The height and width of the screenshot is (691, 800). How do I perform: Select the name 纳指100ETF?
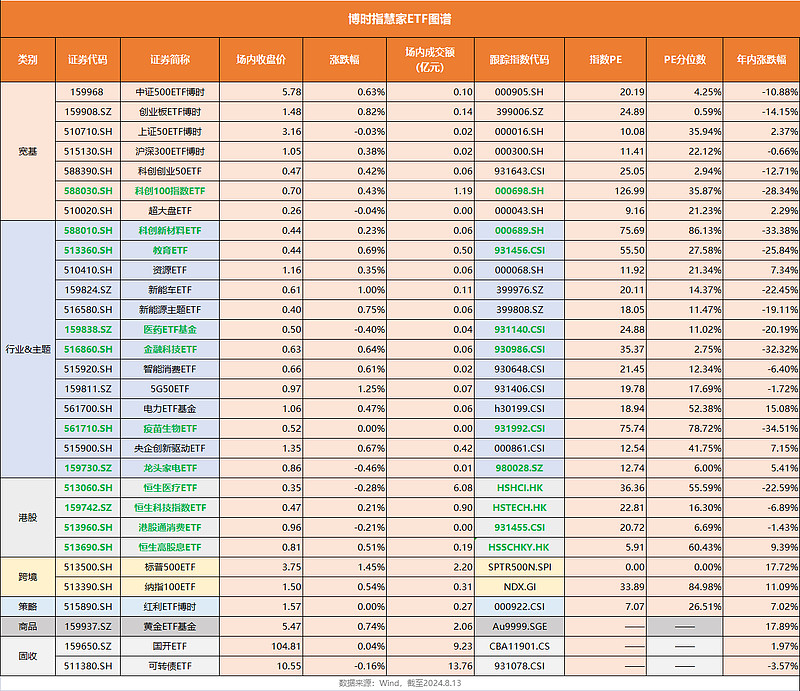(x=170, y=587)
